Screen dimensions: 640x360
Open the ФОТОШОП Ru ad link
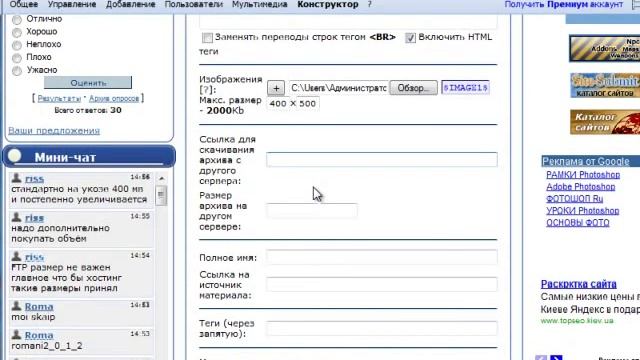[575, 199]
